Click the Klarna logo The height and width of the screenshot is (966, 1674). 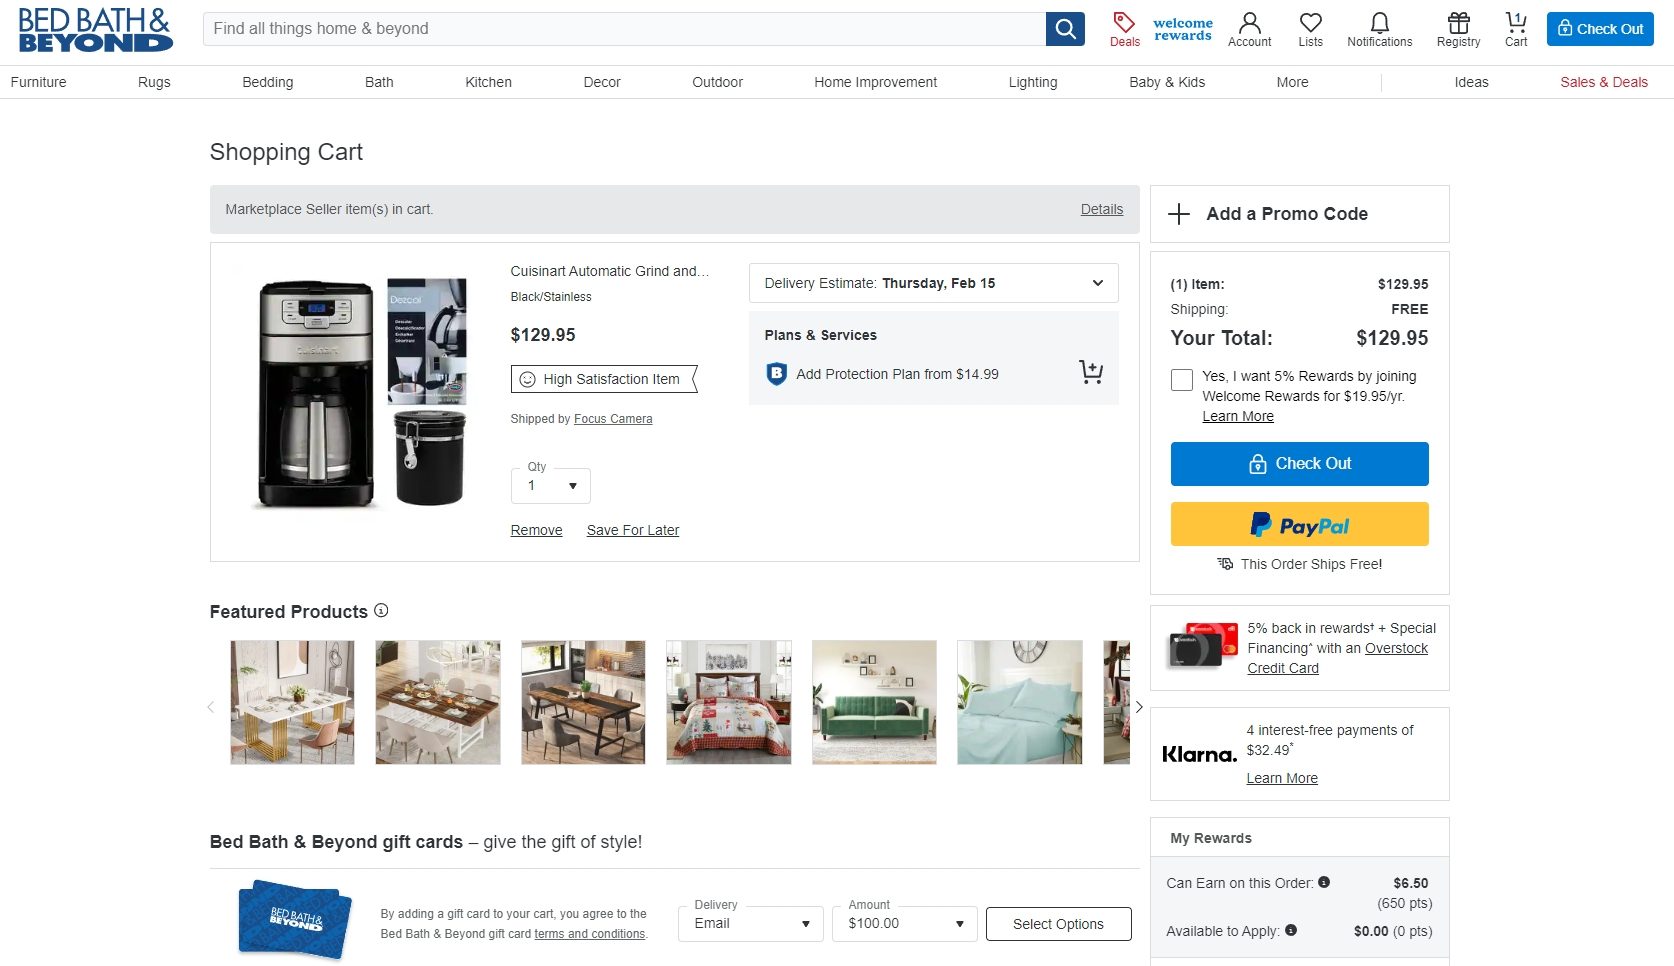[1199, 754]
